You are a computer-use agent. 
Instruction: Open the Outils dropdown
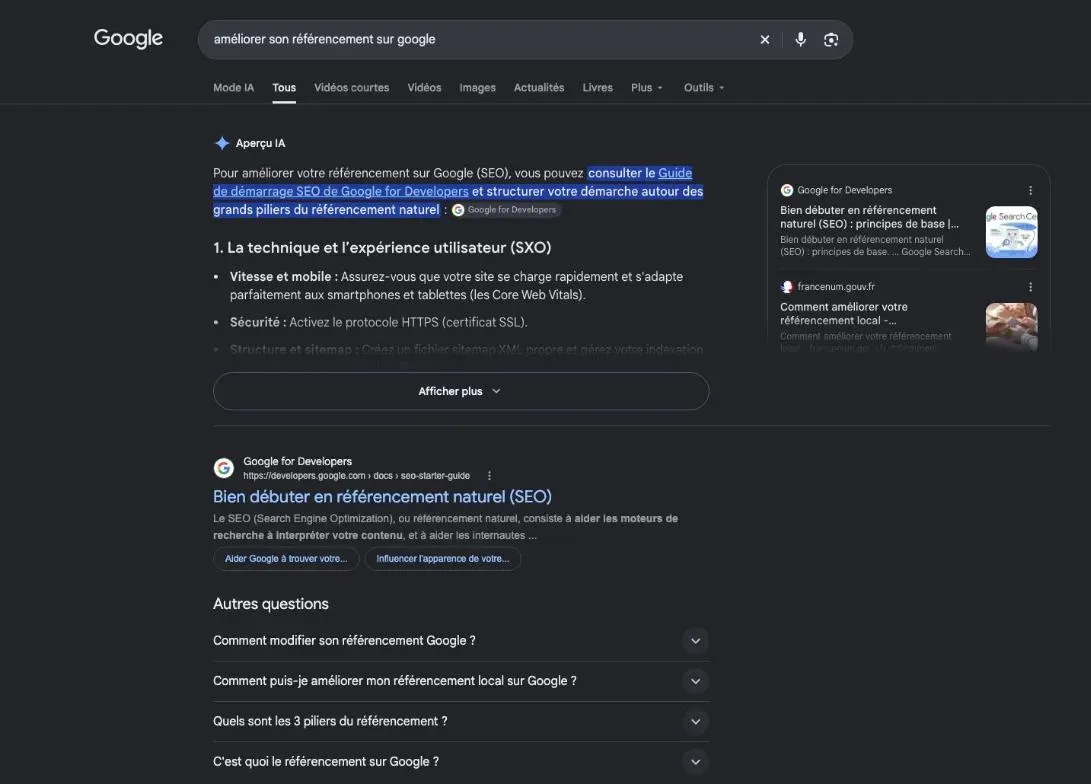[x=704, y=88]
